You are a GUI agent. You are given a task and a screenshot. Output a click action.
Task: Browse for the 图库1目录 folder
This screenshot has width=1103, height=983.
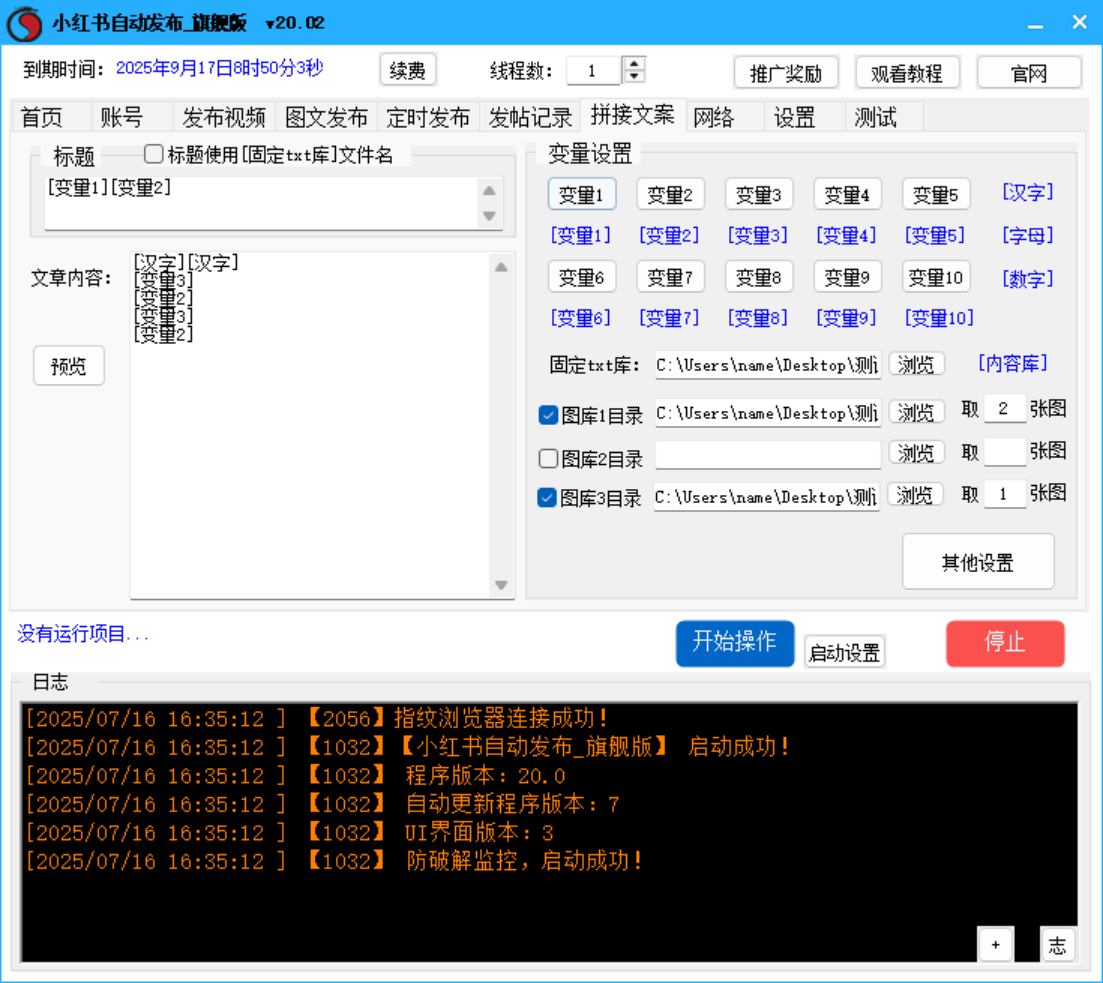916,412
